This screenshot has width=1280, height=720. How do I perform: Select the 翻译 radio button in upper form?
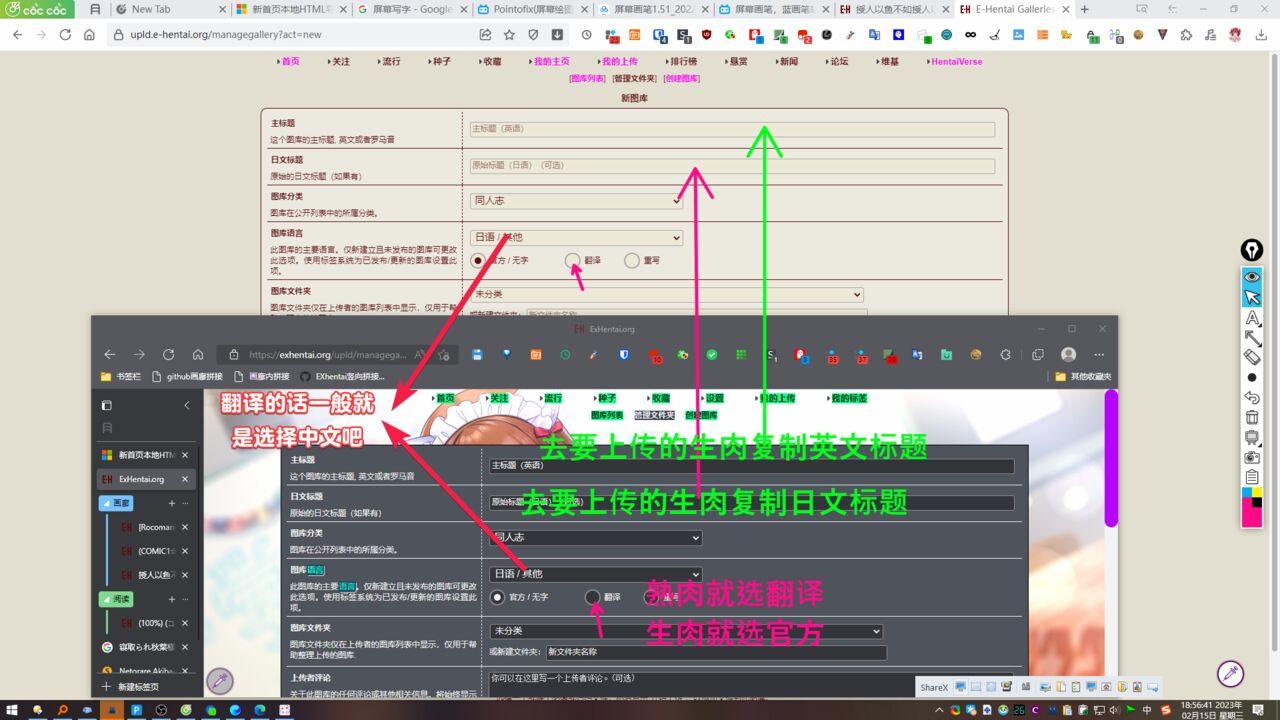coord(572,260)
